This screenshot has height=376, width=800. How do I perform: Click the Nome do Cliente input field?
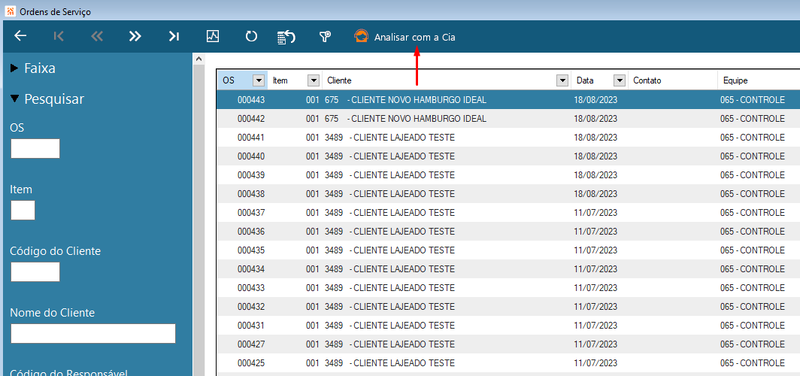click(x=93, y=333)
